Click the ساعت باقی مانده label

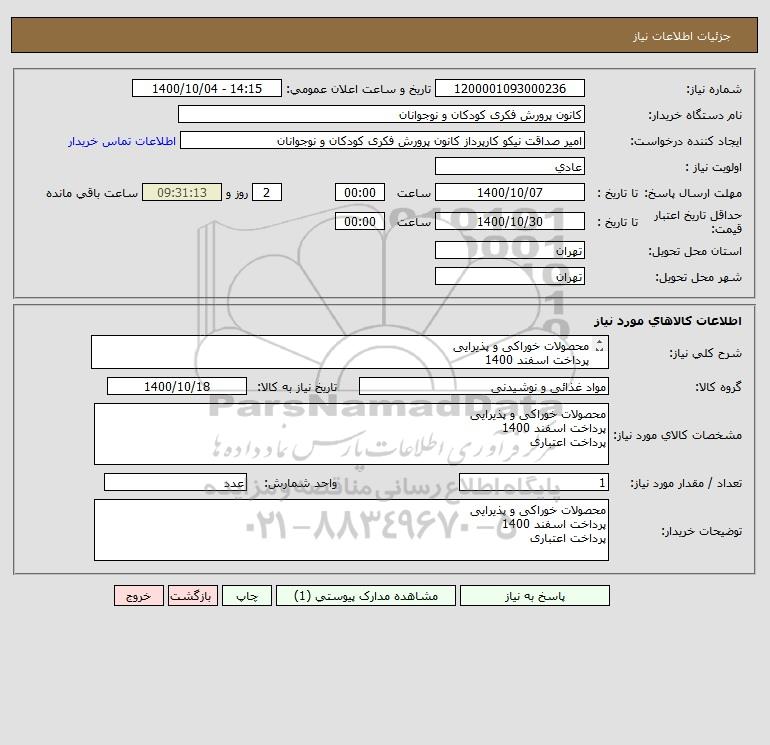(92, 193)
